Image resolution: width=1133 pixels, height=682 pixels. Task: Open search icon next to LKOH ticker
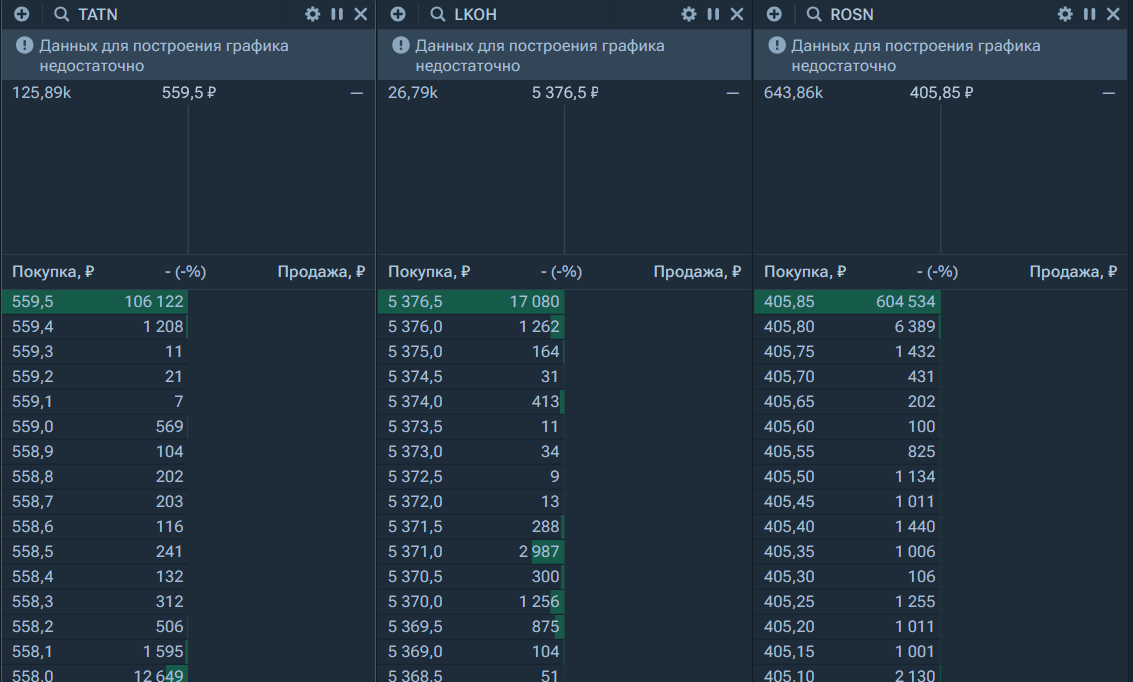pyautogui.click(x=438, y=14)
